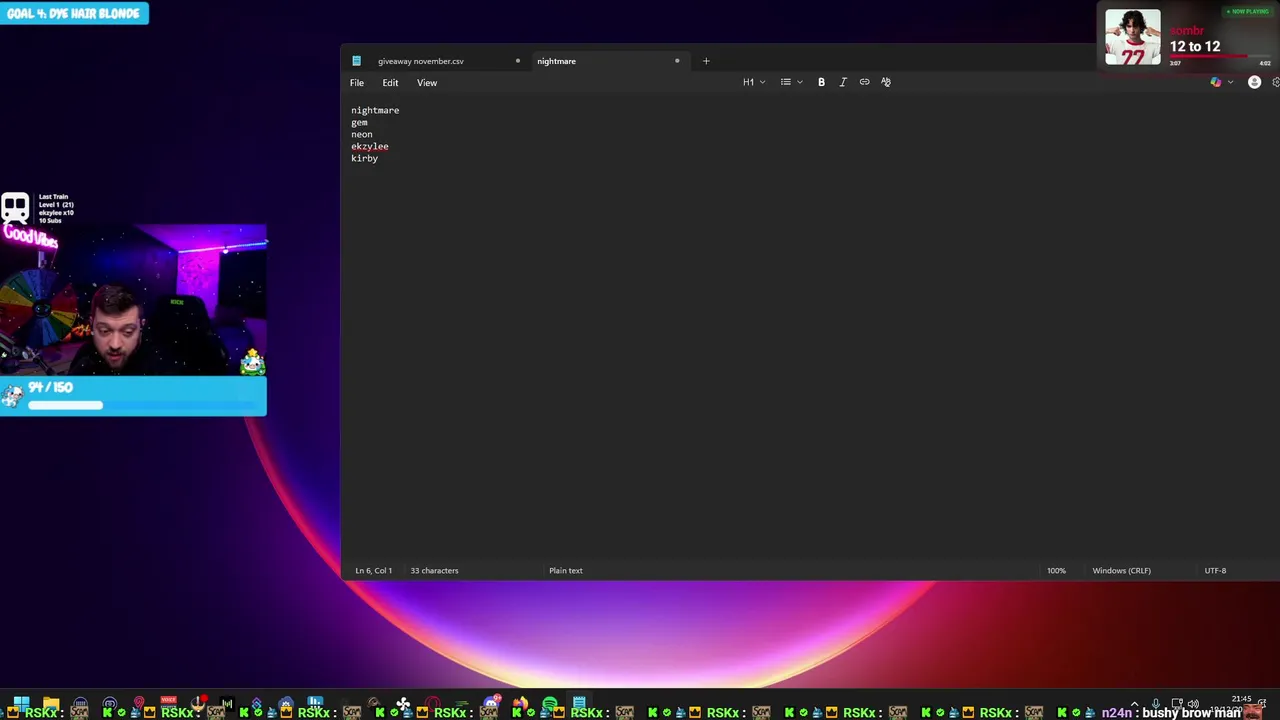
Task: Open the Copilot menu in Notepad
Action: click(1221, 82)
